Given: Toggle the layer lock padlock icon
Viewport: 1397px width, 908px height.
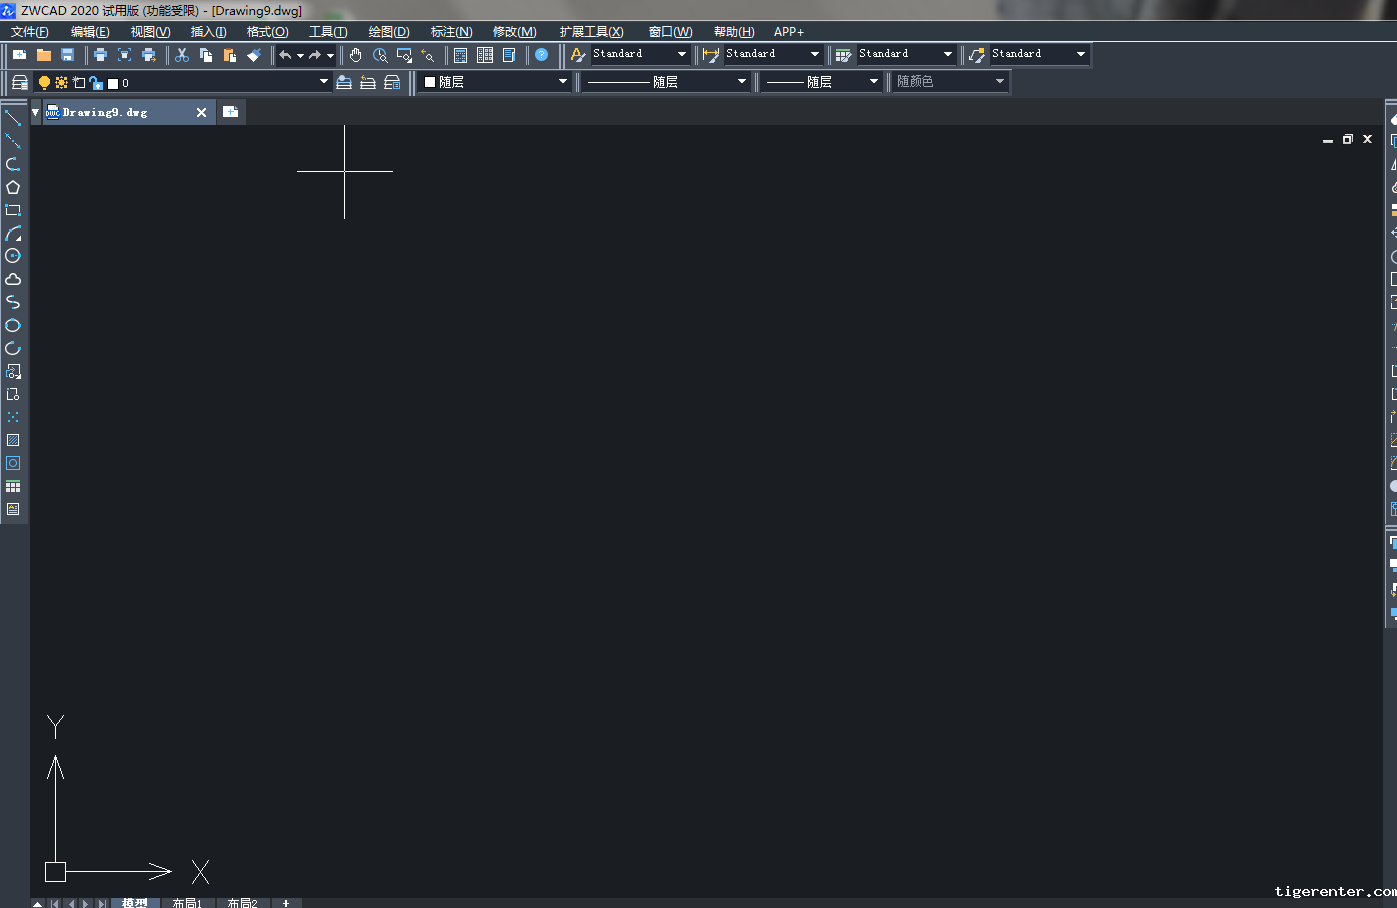Looking at the screenshot, I should click(95, 83).
